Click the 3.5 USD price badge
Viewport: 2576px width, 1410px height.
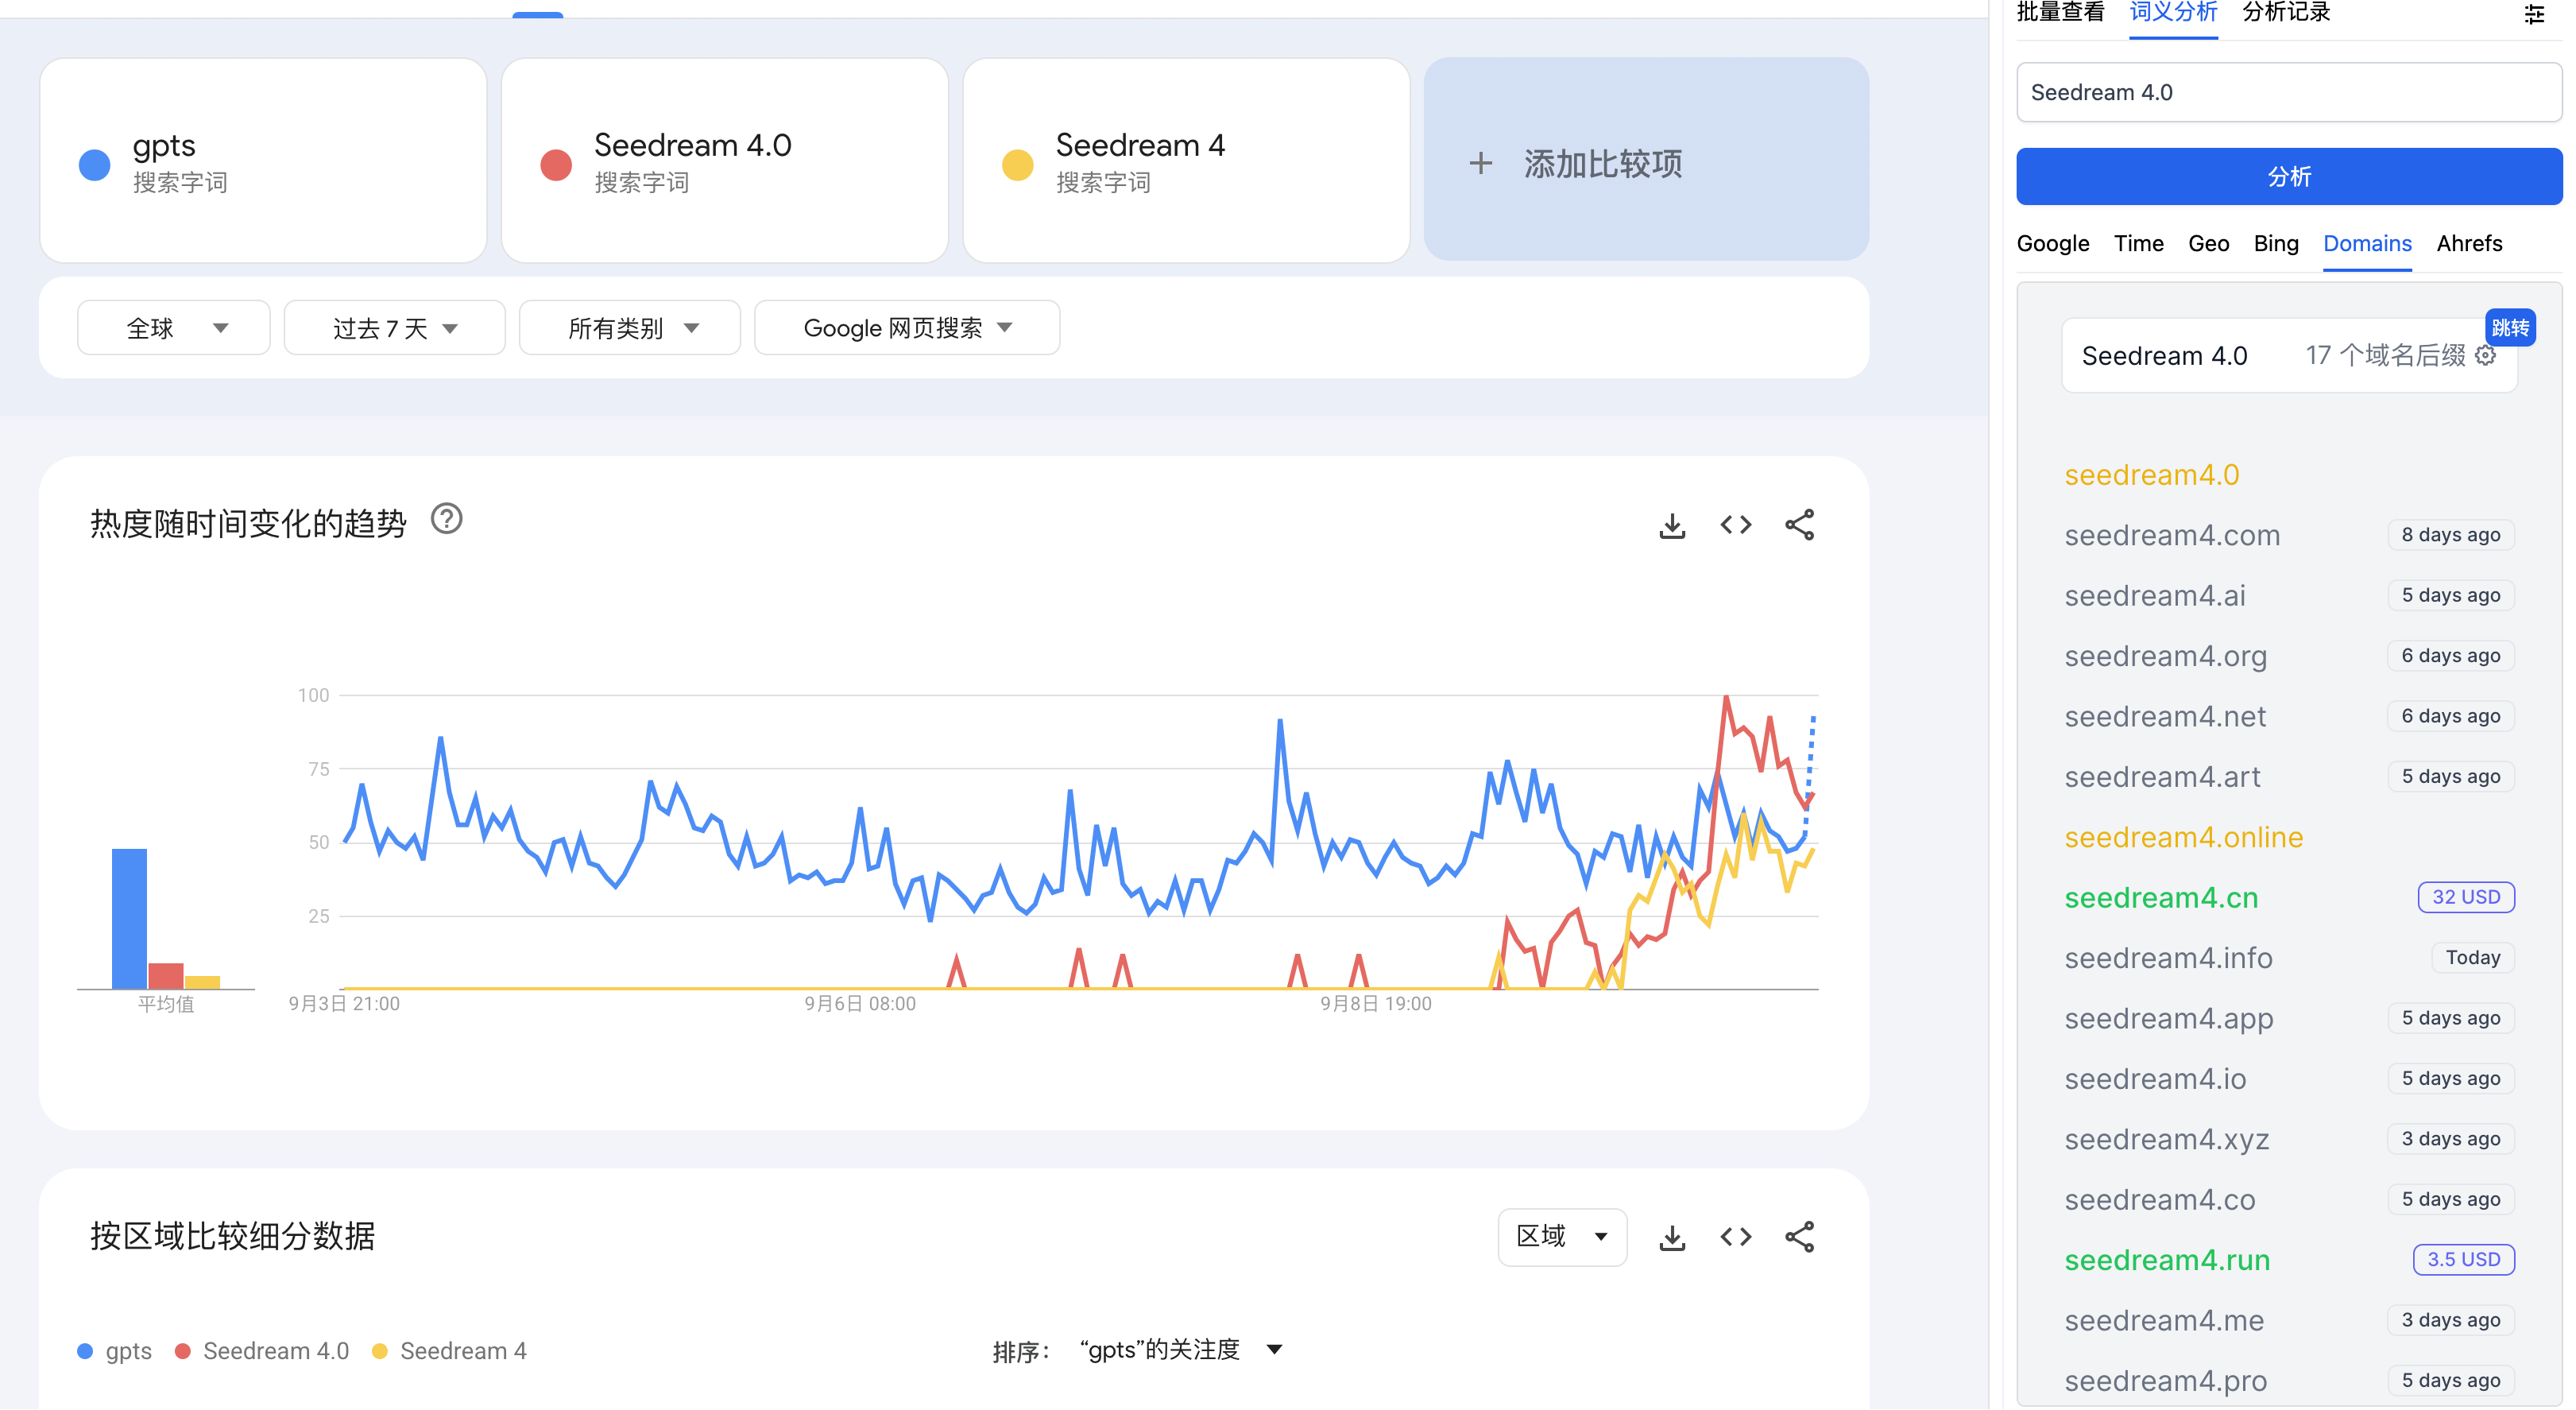pyautogui.click(x=2463, y=1259)
